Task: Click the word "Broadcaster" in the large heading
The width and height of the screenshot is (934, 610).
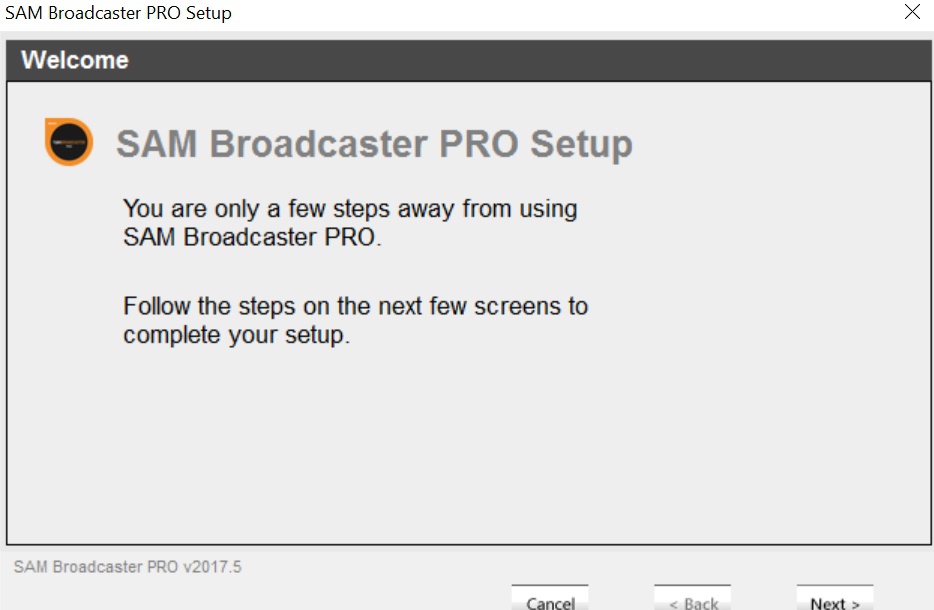Action: 319,144
